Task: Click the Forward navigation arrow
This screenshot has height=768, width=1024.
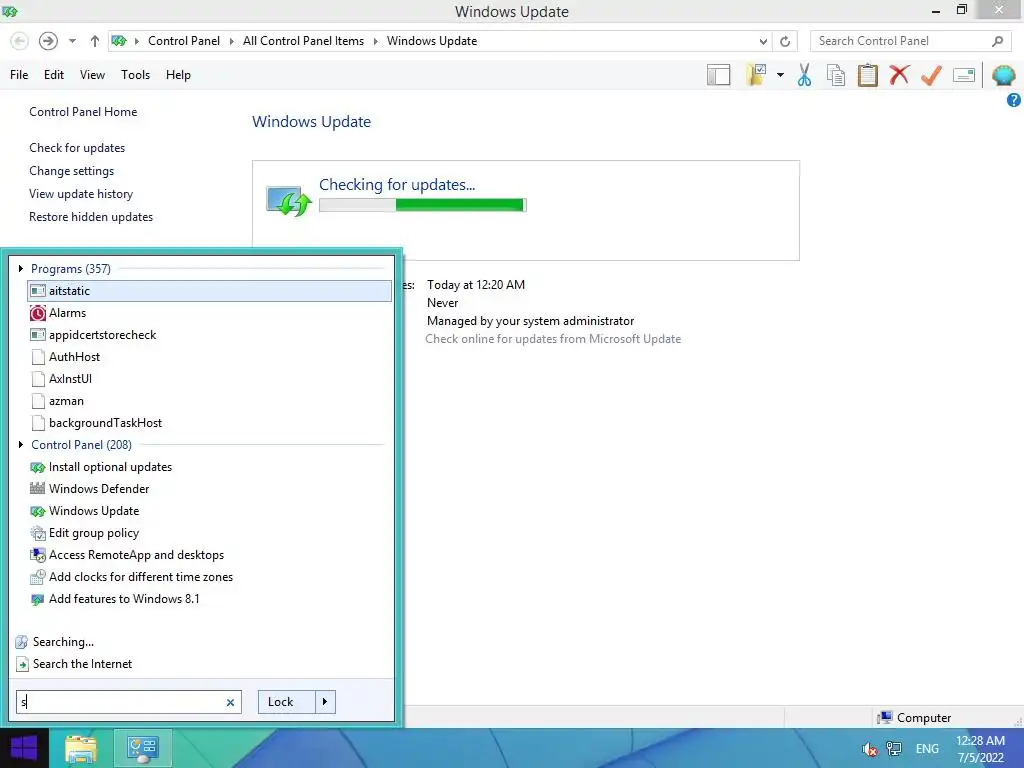Action: coord(48,41)
